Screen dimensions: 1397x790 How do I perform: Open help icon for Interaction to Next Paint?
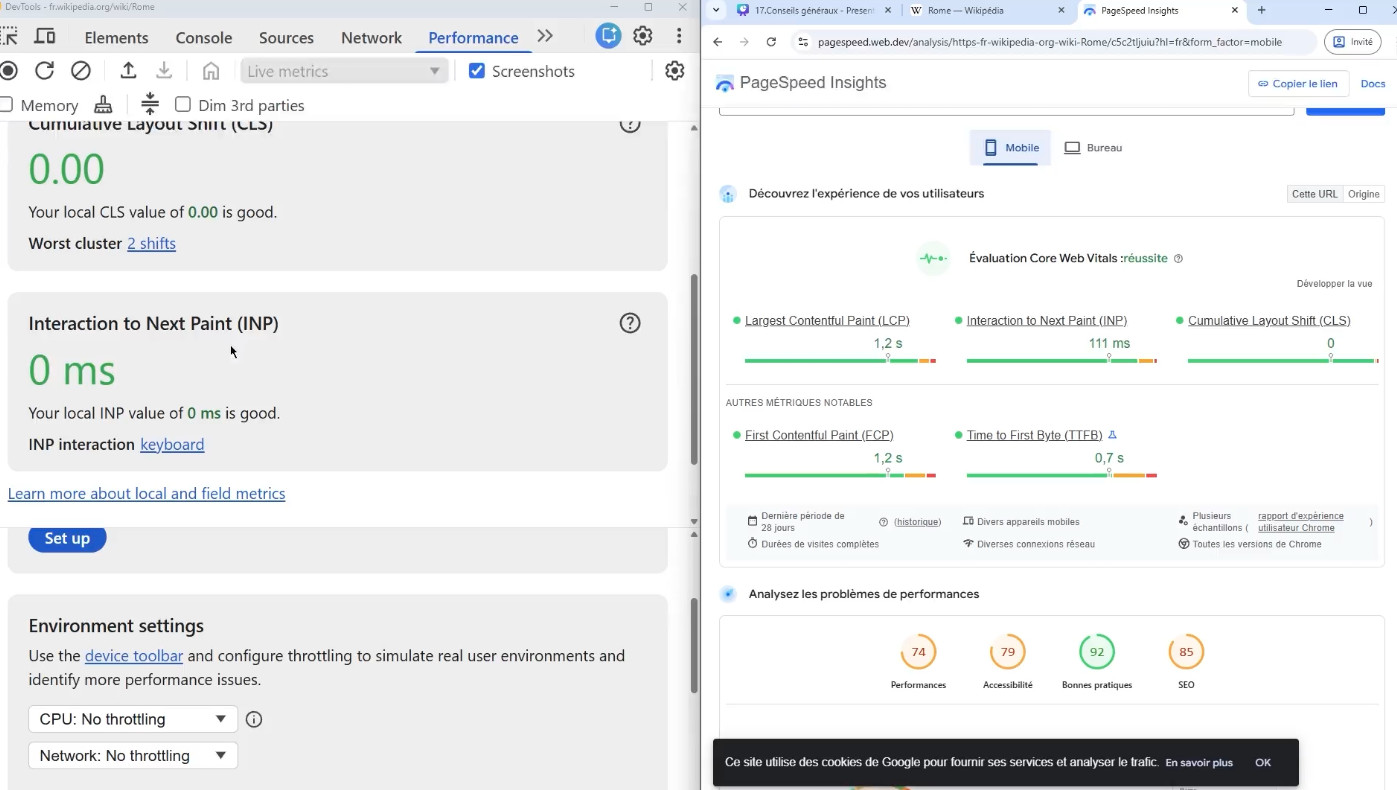(x=630, y=323)
